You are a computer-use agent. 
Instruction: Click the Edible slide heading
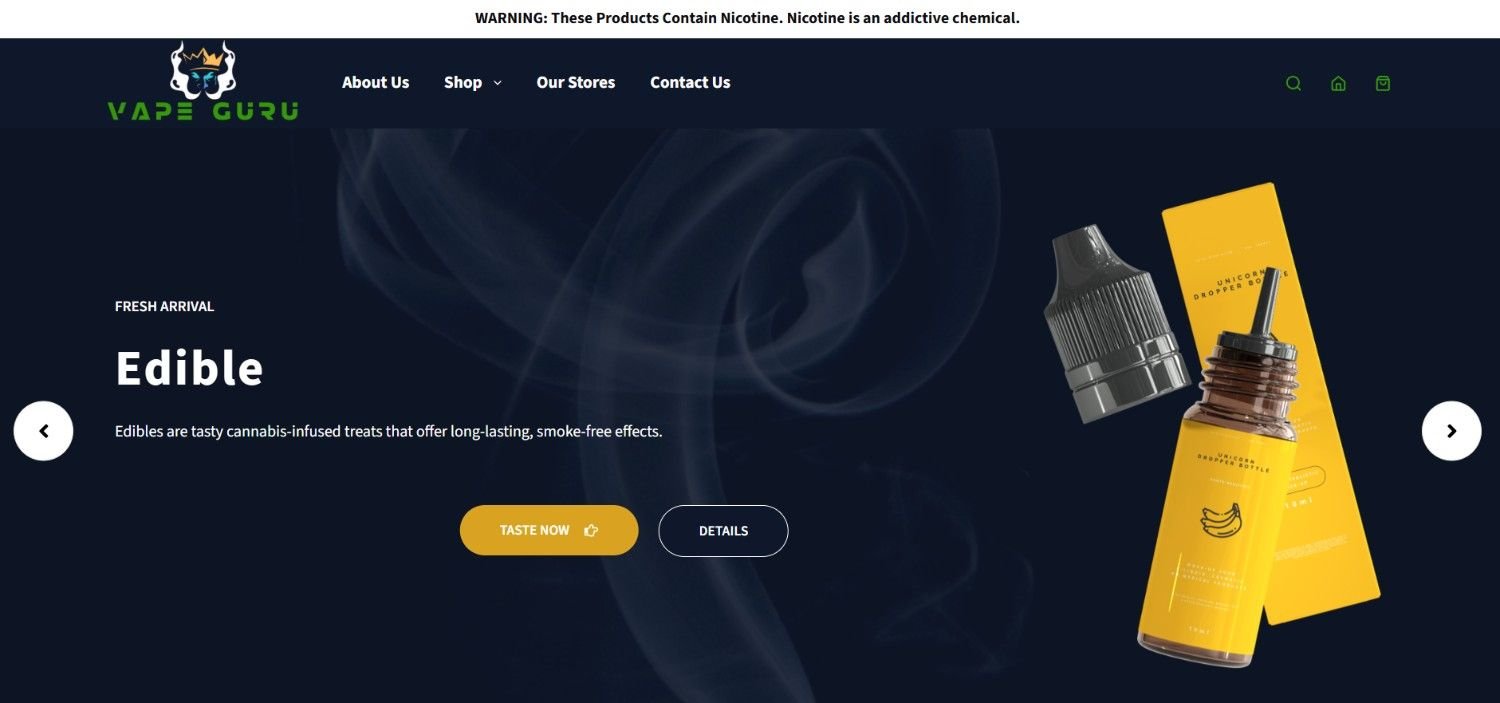[x=189, y=368]
